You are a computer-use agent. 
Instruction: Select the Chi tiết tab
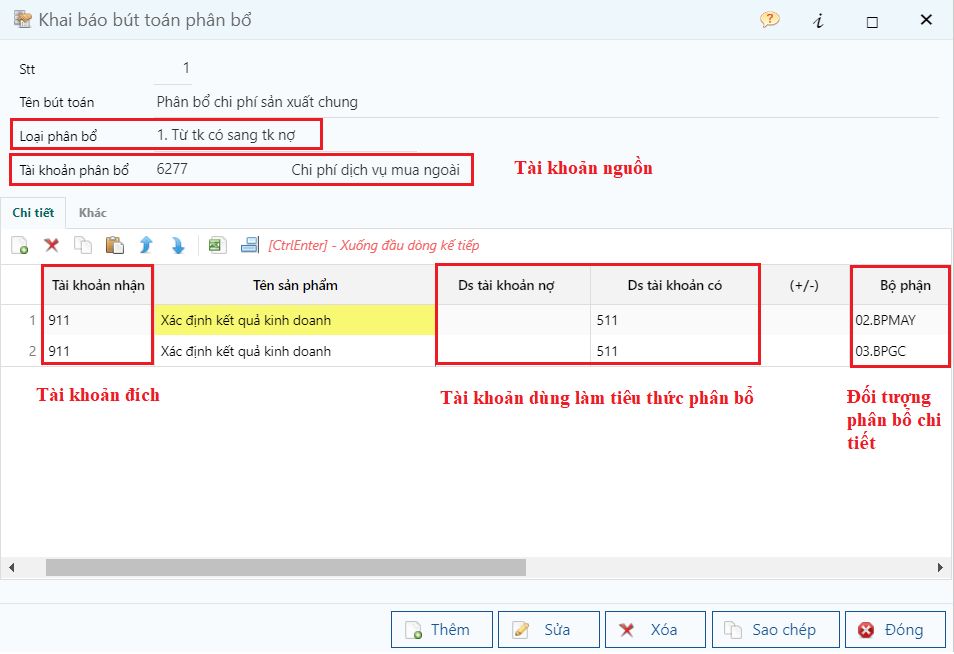click(x=33, y=212)
